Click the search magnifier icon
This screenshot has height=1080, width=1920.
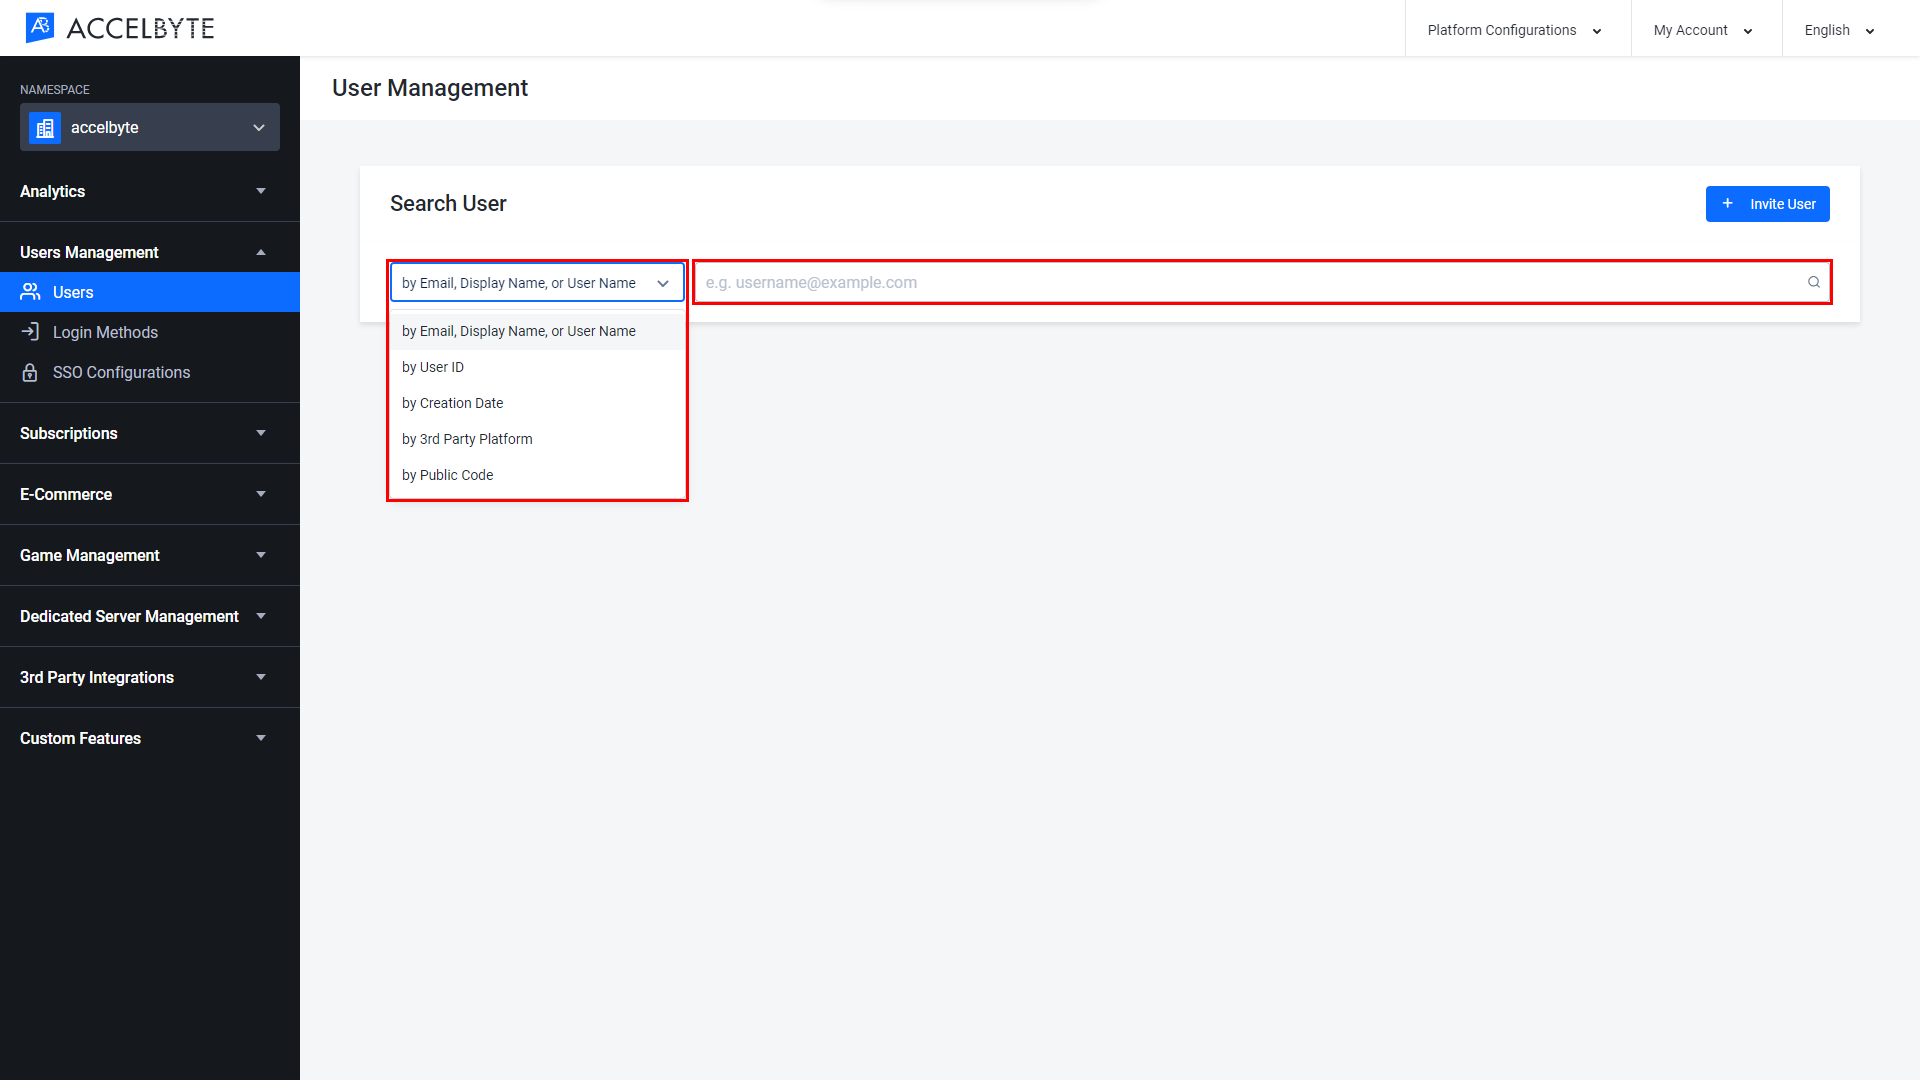click(x=1813, y=282)
